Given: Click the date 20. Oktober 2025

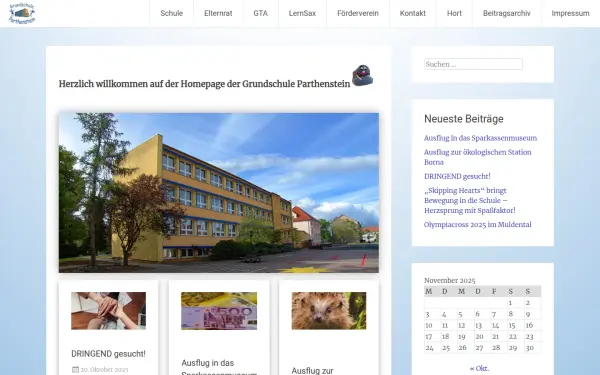Looking at the screenshot, I should click(x=104, y=370).
